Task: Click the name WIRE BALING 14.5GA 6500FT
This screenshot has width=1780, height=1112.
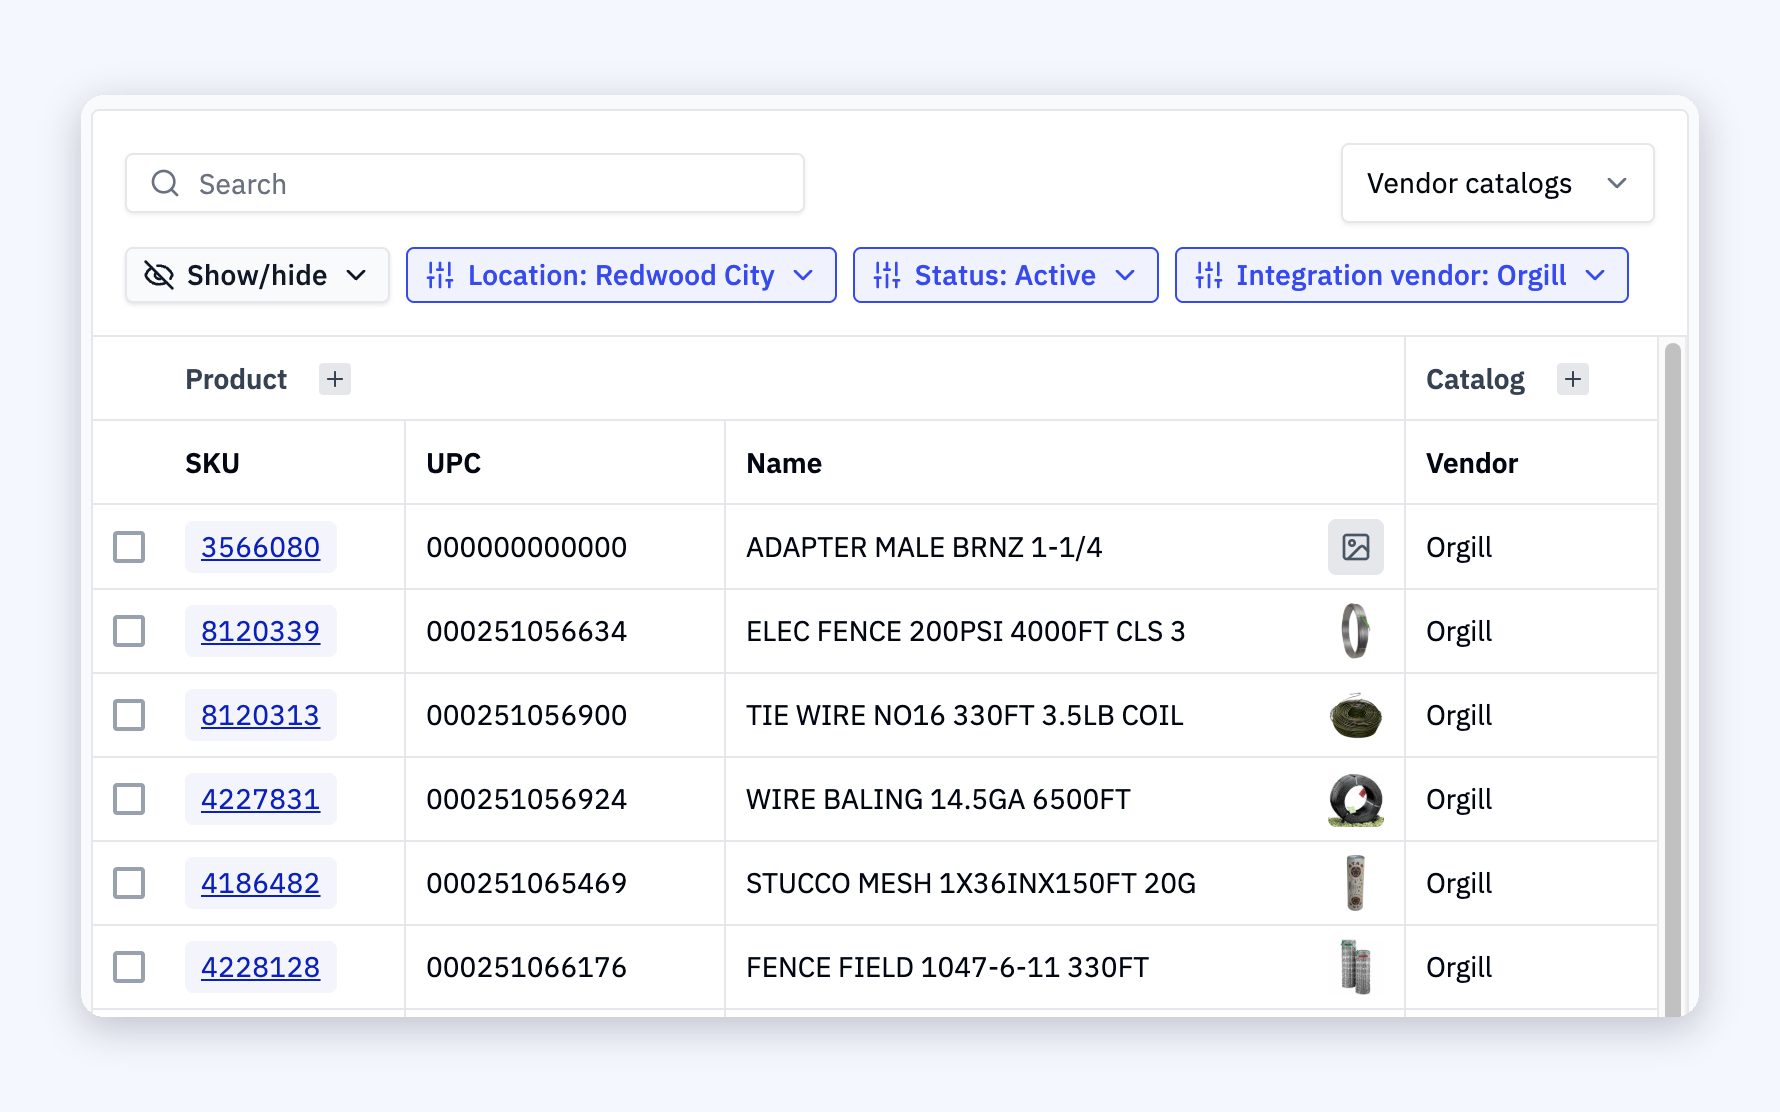Action: (938, 799)
